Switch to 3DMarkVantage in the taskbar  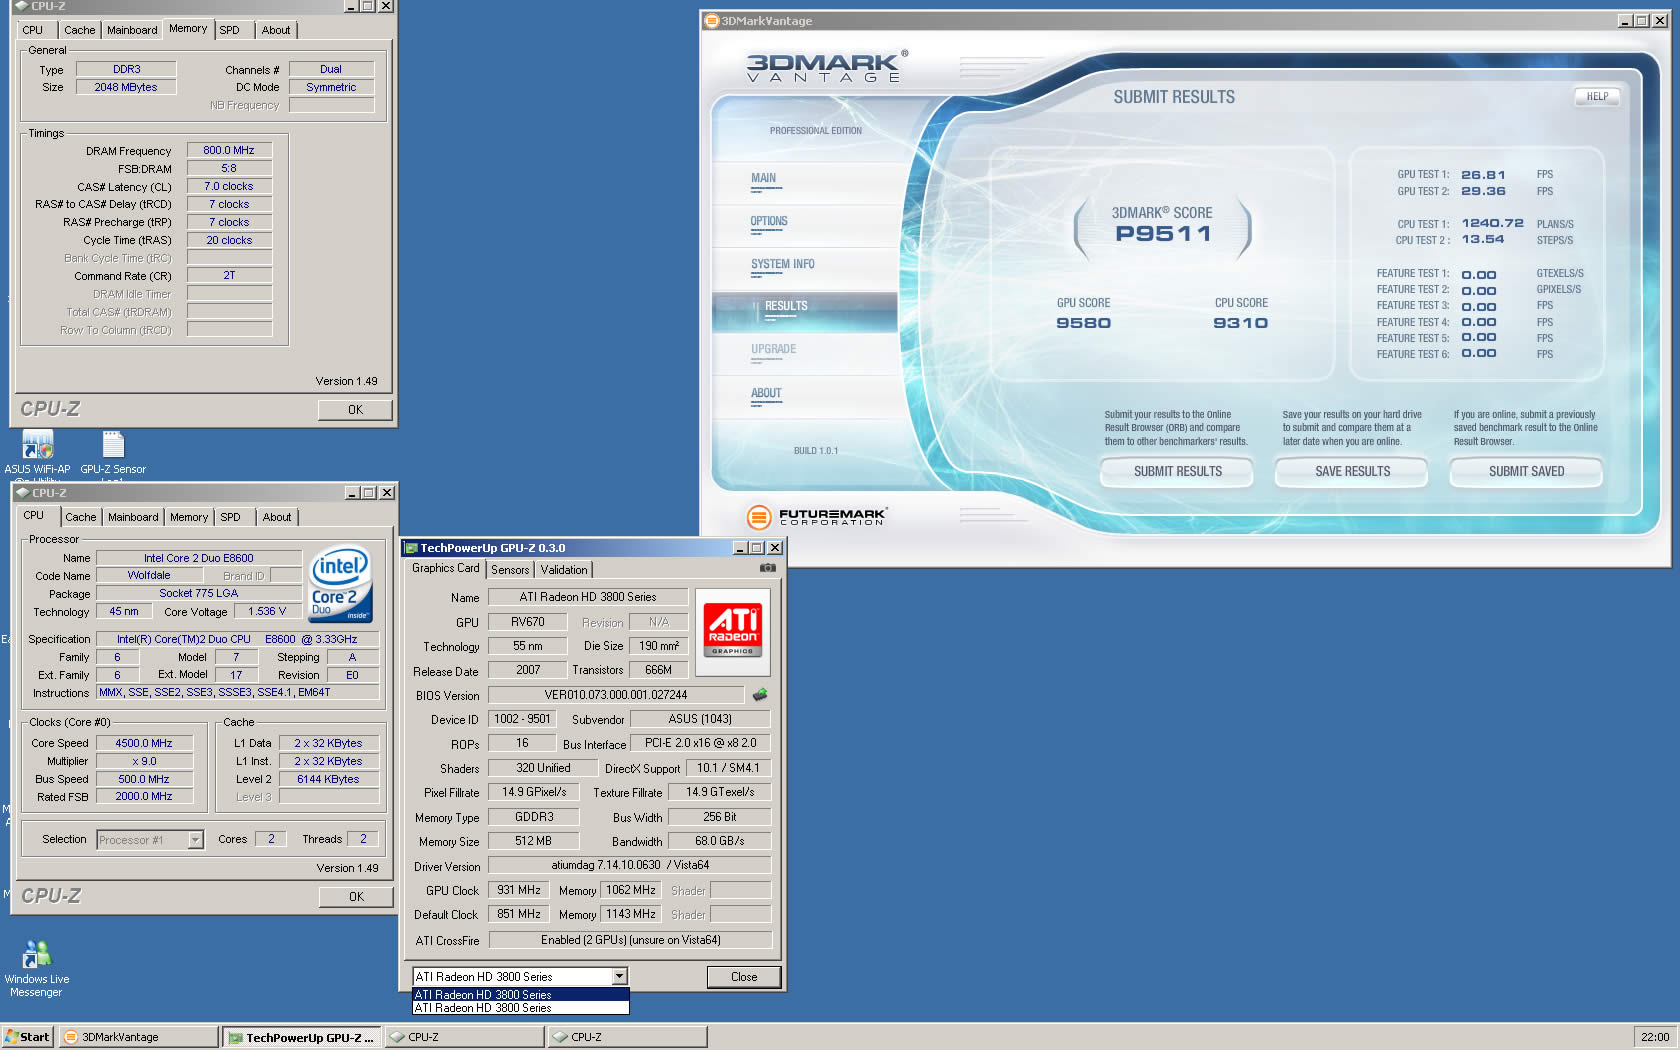[x=138, y=1037]
